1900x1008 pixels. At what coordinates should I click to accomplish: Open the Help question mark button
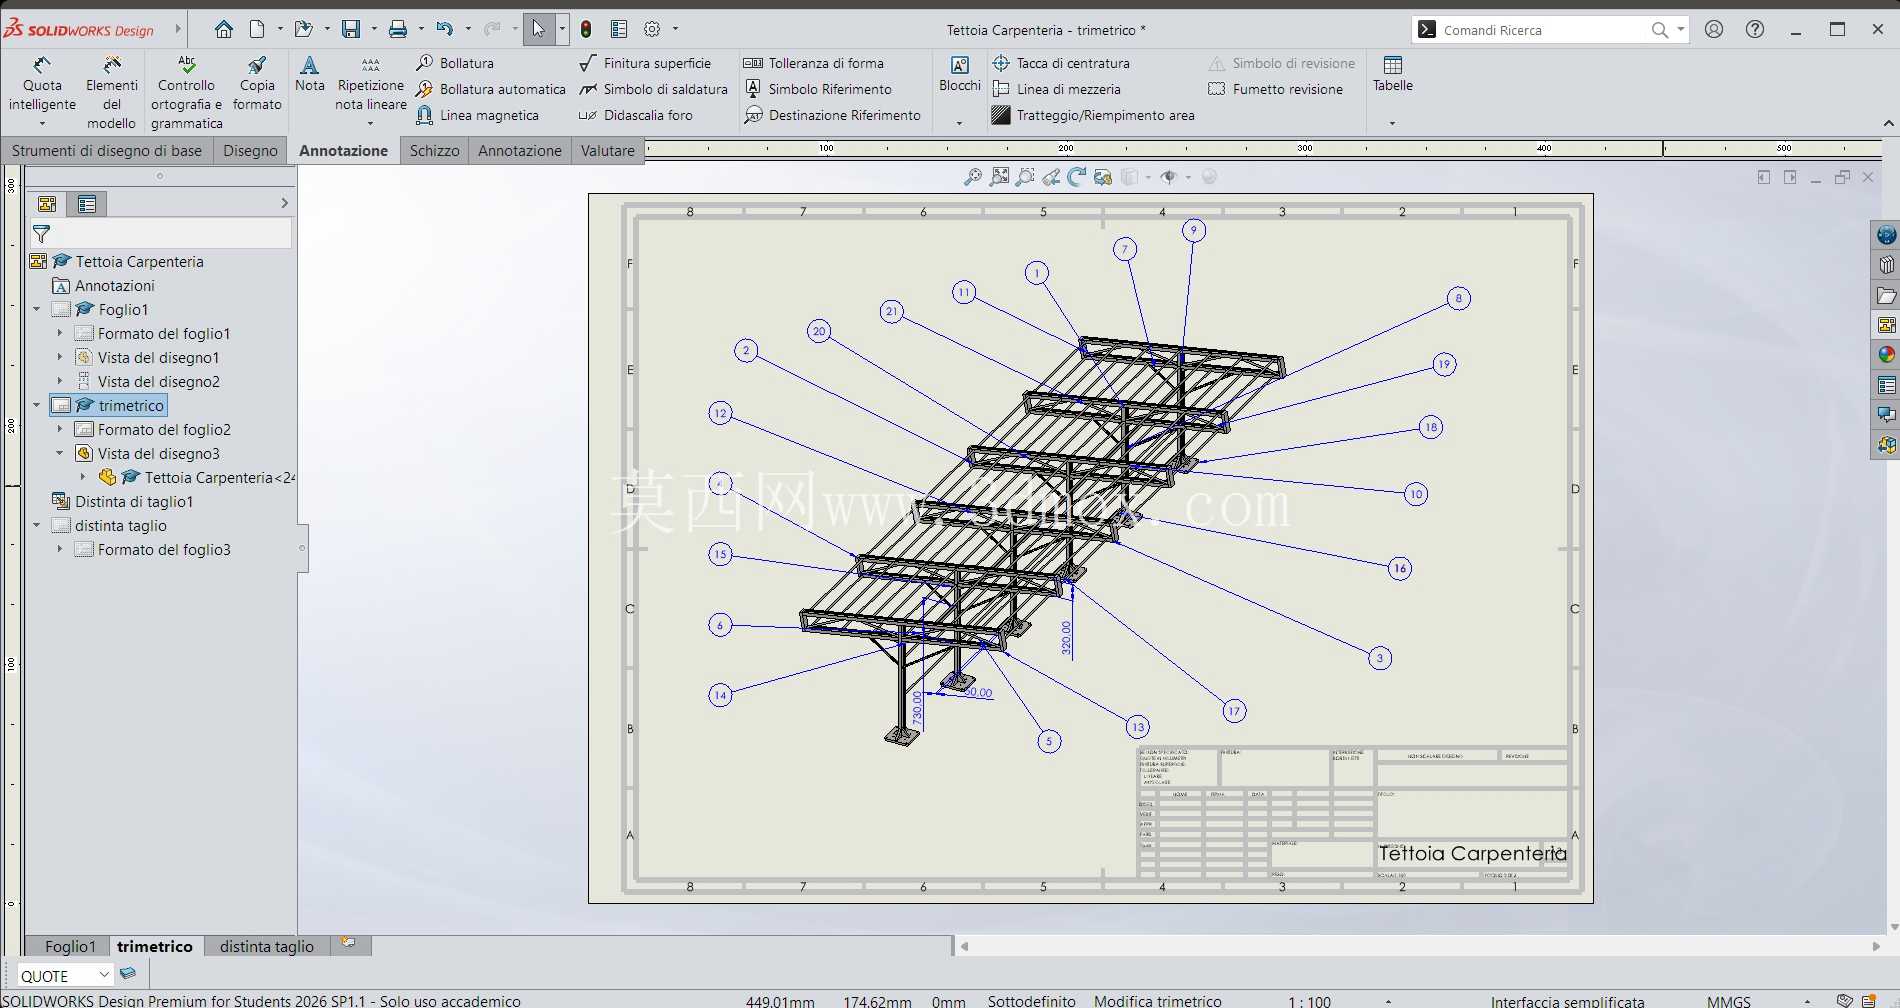(x=1755, y=29)
